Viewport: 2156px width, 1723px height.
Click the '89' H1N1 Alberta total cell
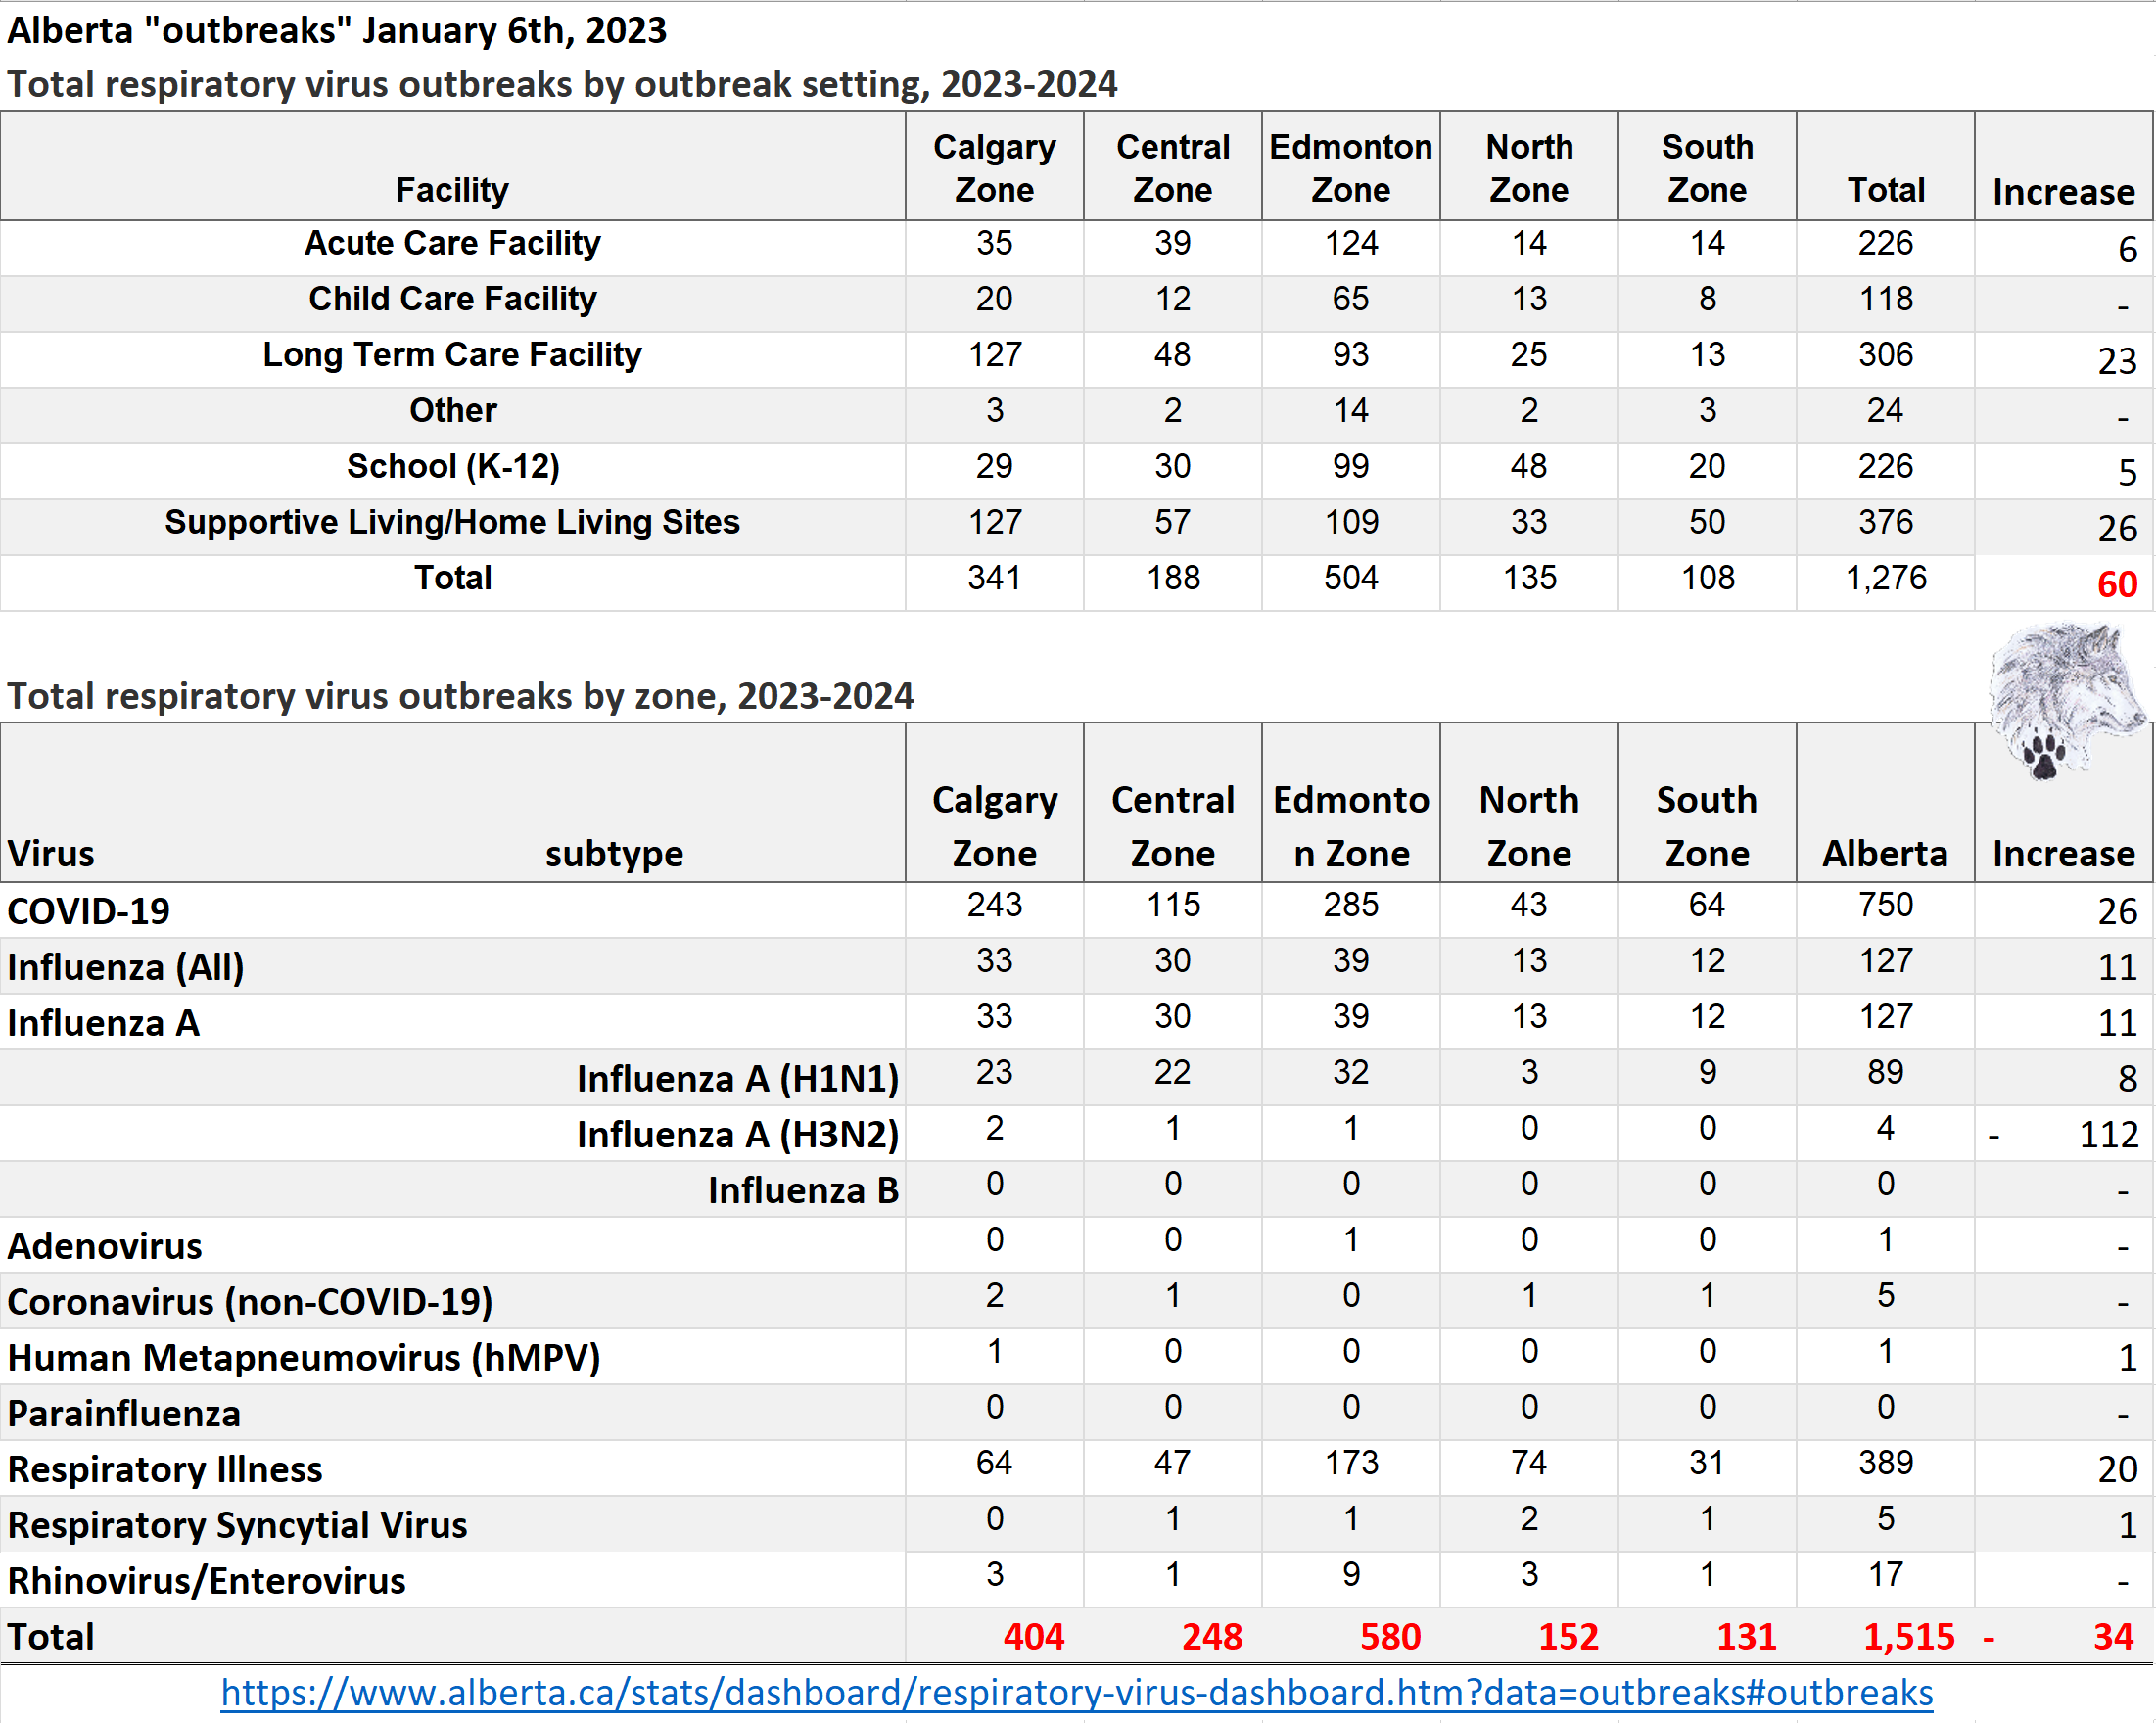[1886, 1073]
